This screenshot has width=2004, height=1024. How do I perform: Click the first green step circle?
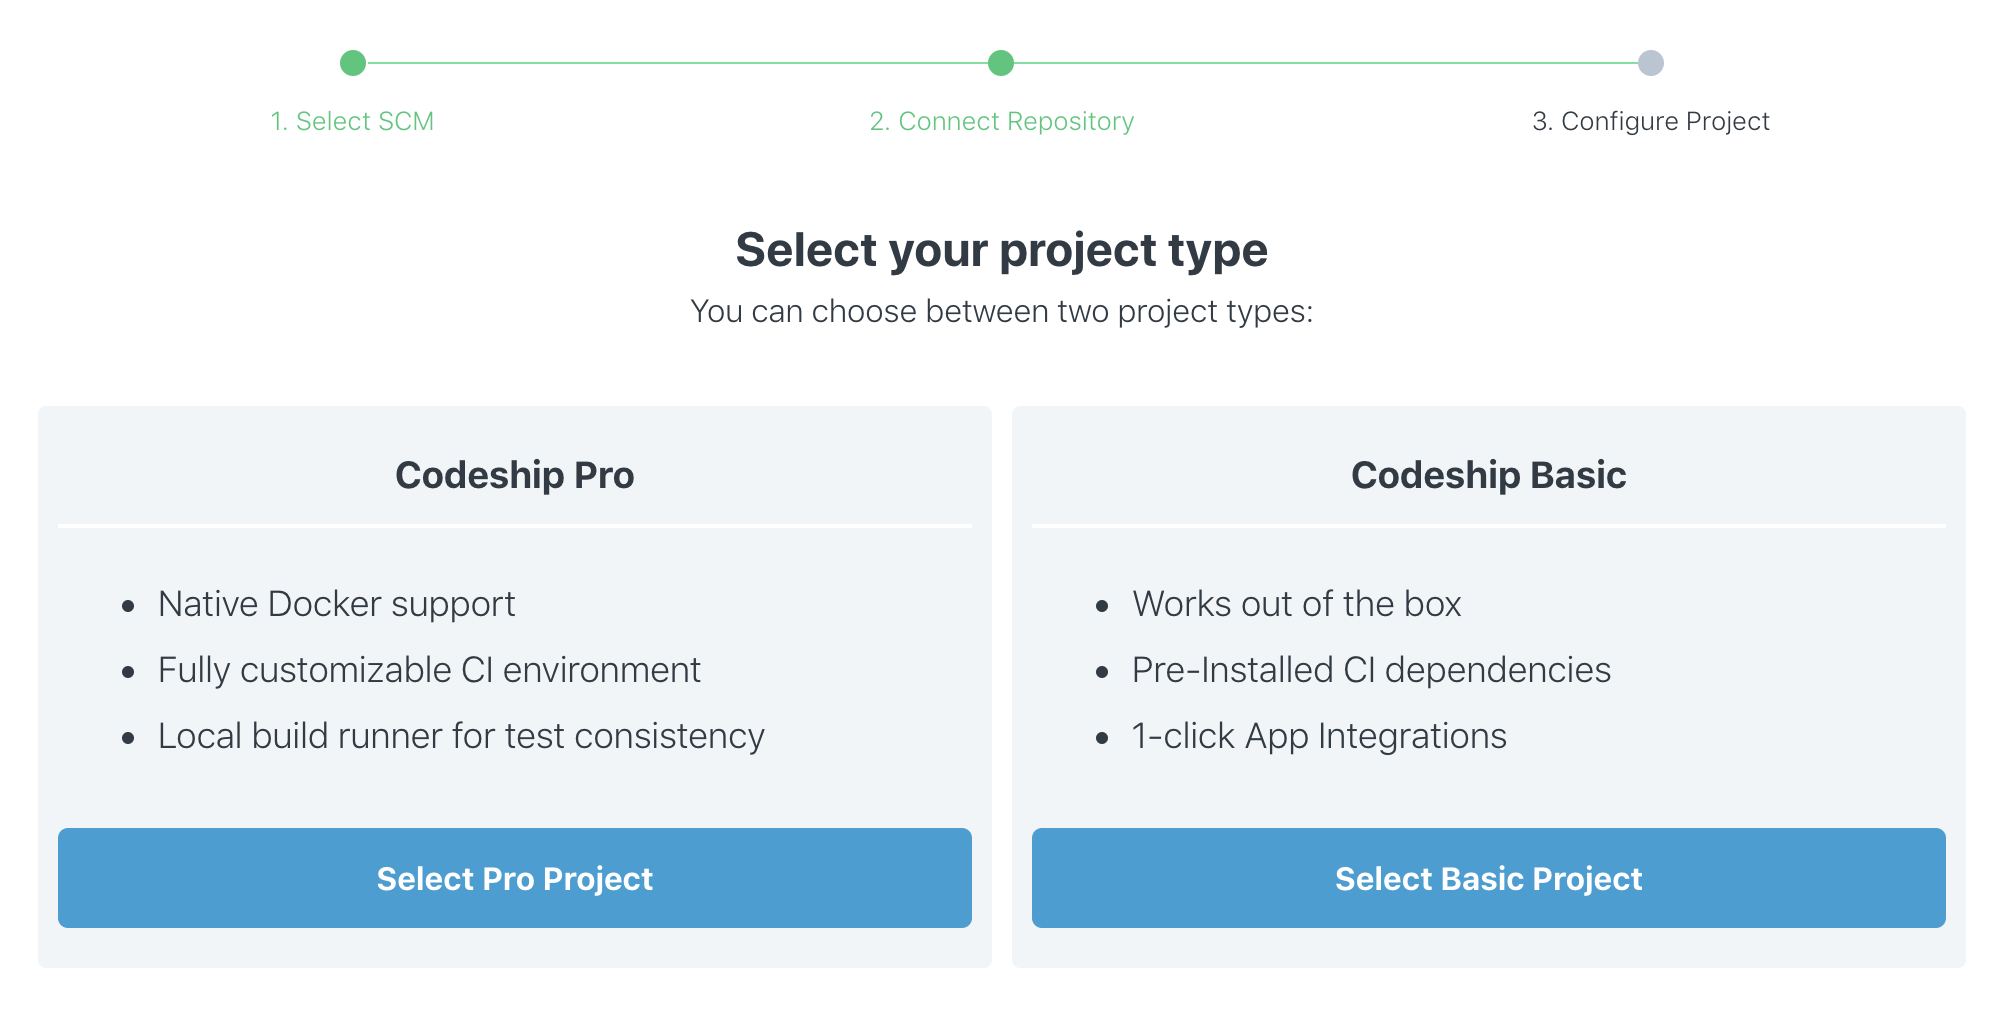pyautogui.click(x=353, y=63)
